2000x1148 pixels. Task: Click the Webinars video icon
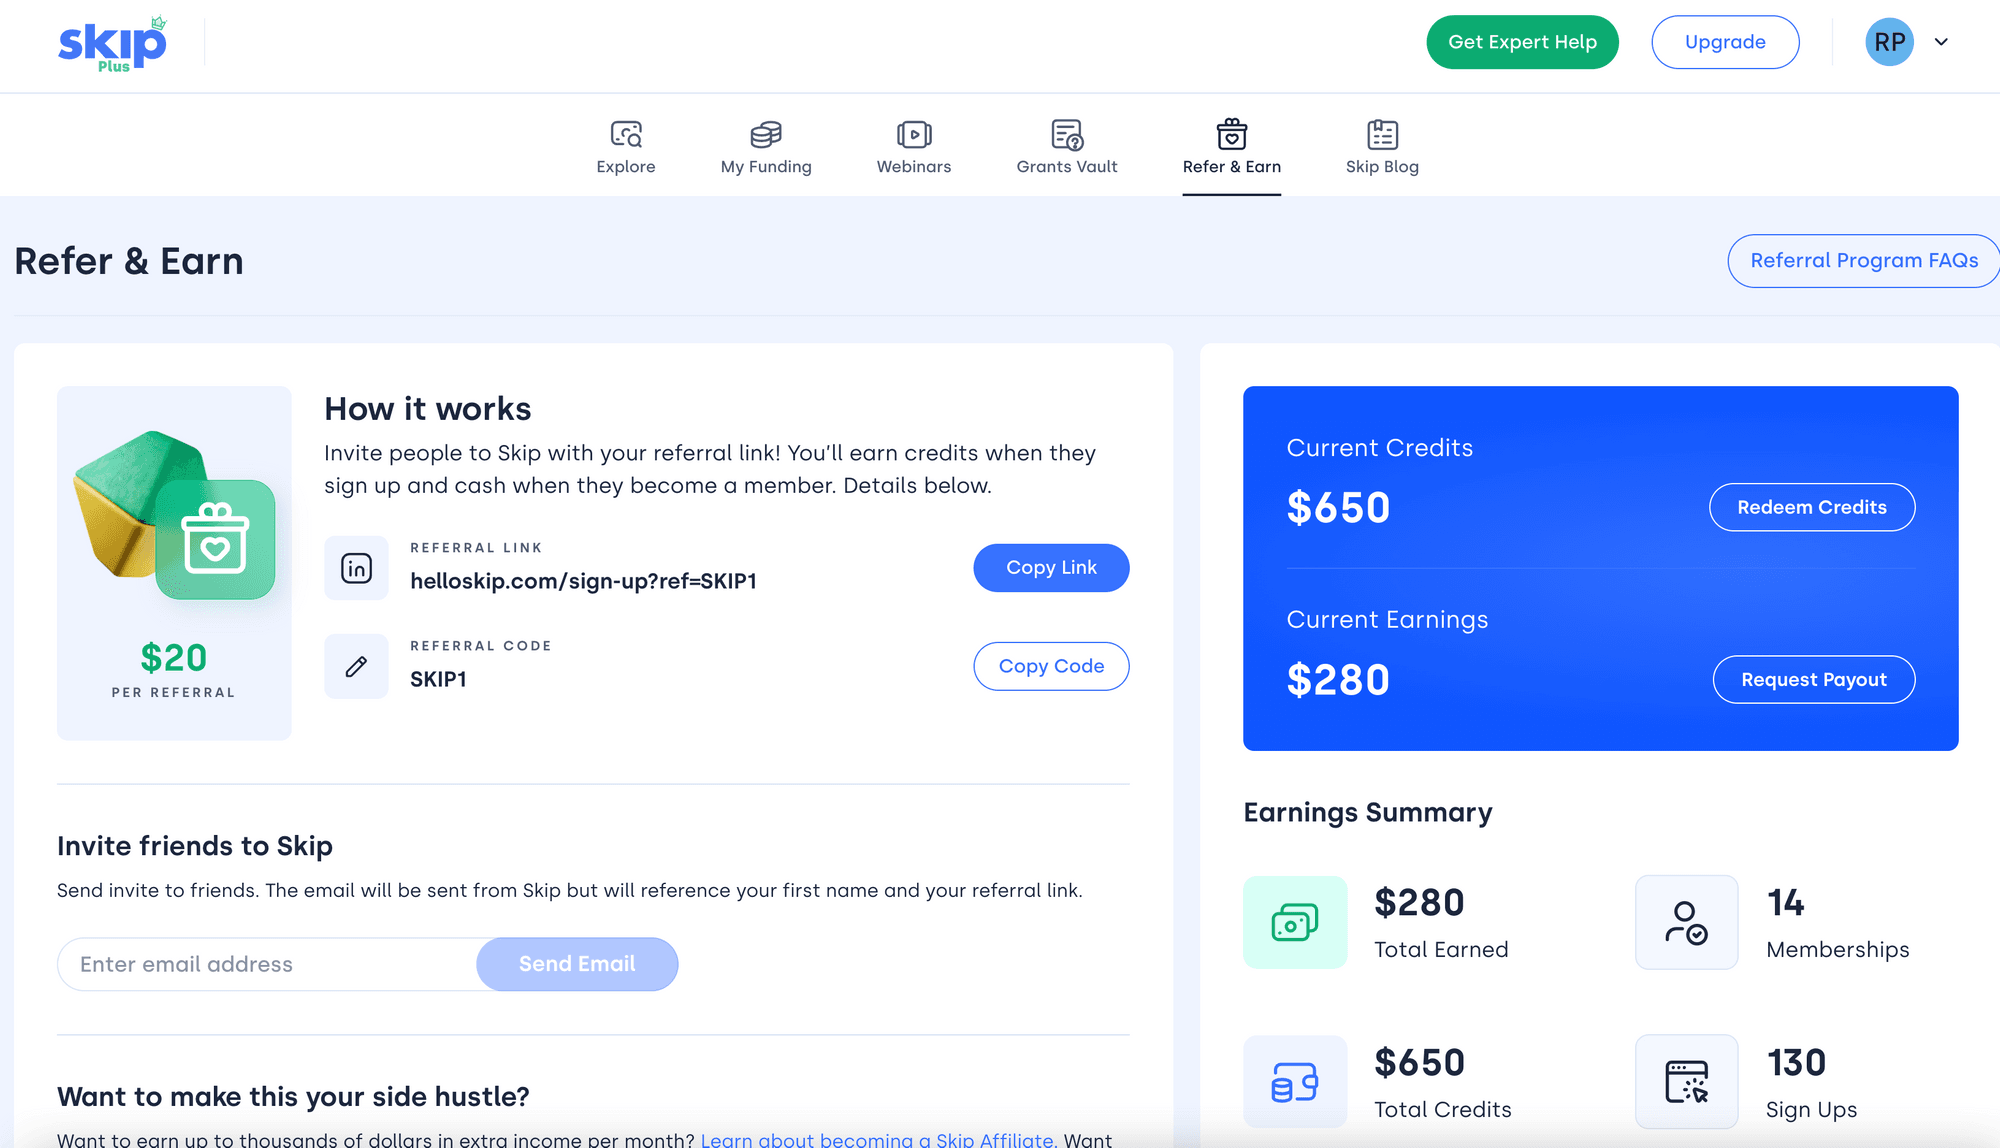click(914, 134)
